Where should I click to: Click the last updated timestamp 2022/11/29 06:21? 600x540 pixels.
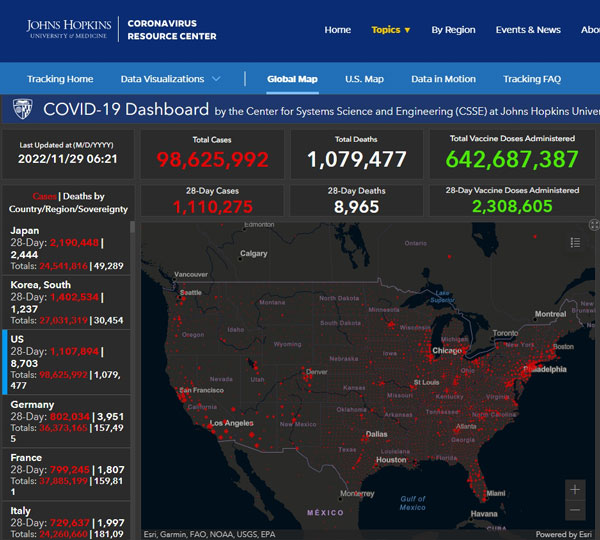pos(67,159)
